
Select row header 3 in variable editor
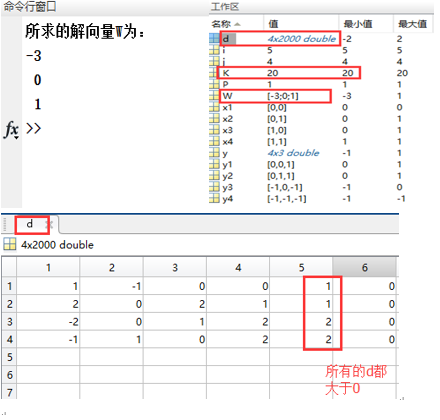click(x=9, y=322)
